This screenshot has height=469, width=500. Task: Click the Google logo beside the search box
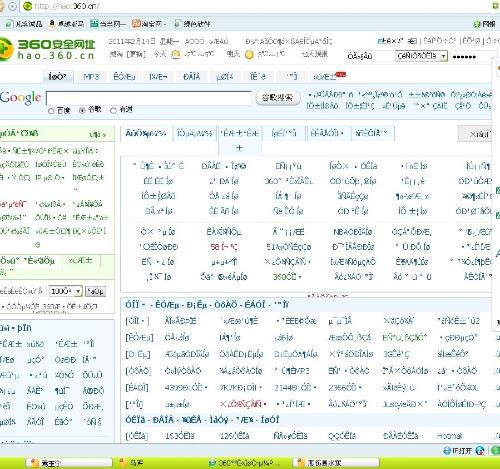point(21,97)
